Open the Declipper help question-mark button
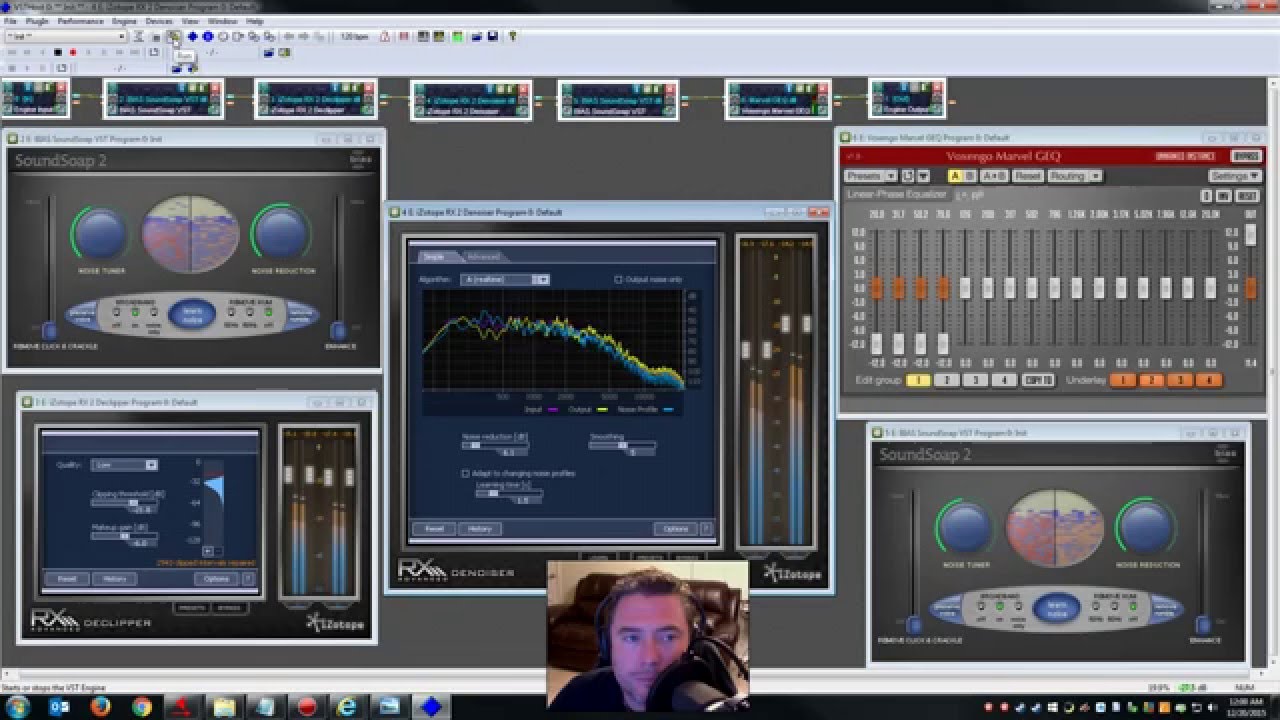 coord(248,578)
